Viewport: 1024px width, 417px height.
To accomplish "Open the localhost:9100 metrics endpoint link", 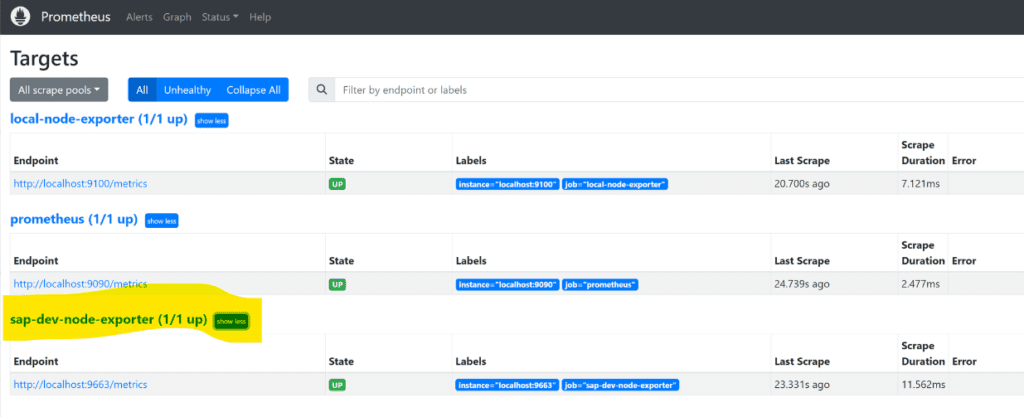I will tap(80, 184).
